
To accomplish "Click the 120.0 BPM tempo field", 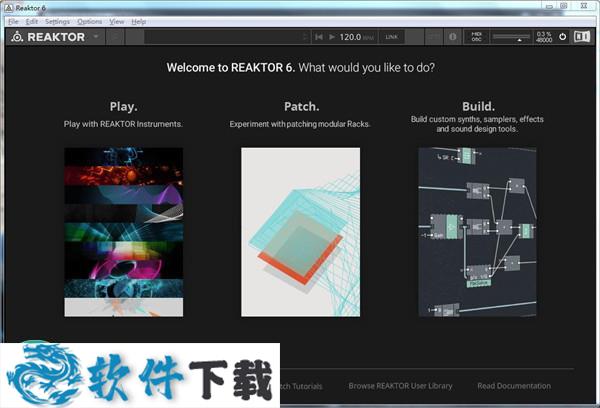I will pos(351,37).
